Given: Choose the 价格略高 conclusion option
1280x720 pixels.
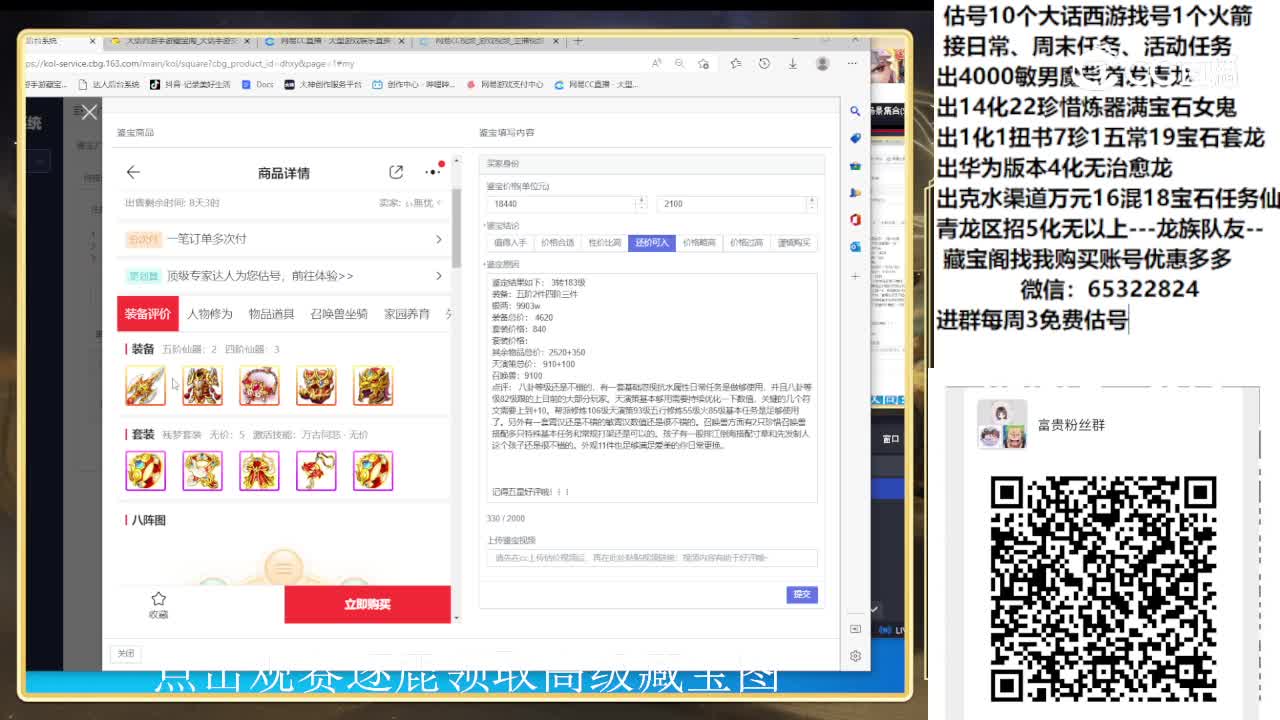Looking at the screenshot, I should [699, 243].
